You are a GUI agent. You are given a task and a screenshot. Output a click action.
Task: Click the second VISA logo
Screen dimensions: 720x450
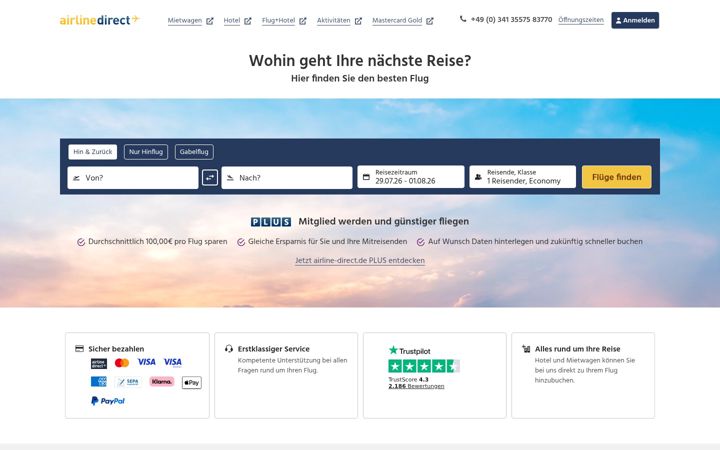[173, 363]
